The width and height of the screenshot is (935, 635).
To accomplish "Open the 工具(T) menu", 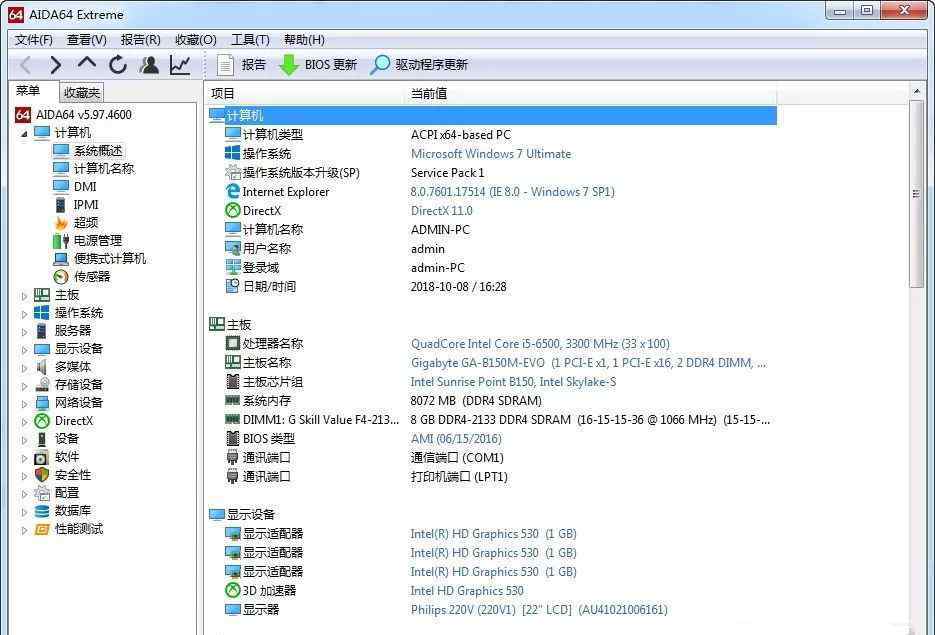I will click(250, 39).
